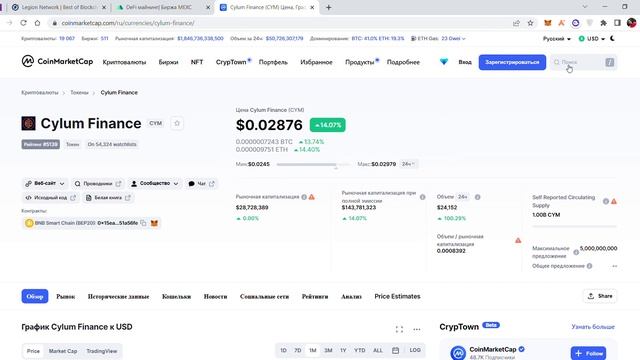Go to browser home page

click(x=37, y=23)
